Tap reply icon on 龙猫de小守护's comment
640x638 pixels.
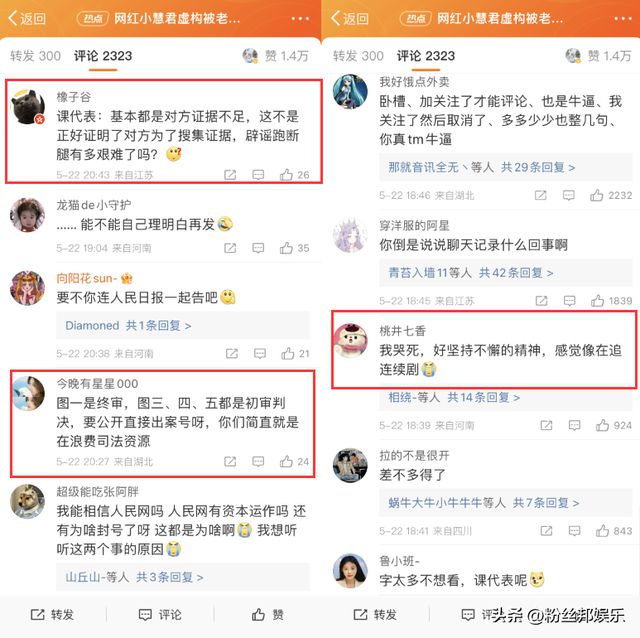258,248
